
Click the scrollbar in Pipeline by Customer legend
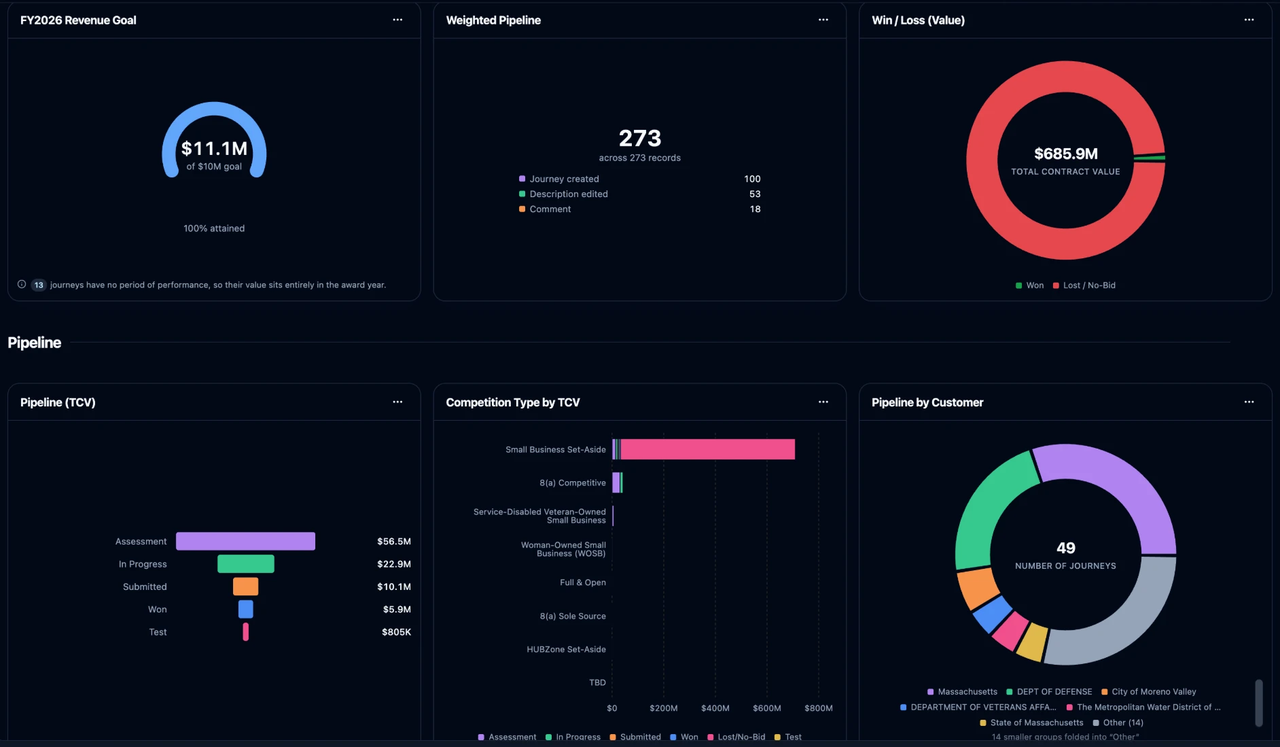click(x=1259, y=703)
